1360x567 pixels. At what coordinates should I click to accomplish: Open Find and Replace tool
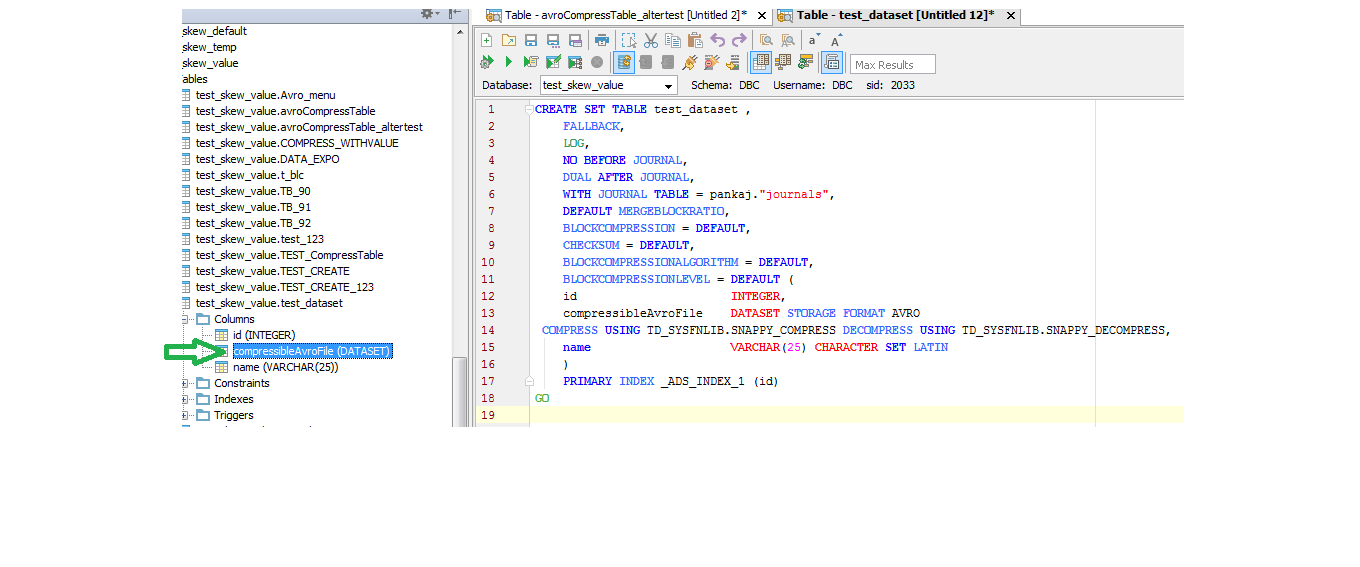(x=788, y=40)
